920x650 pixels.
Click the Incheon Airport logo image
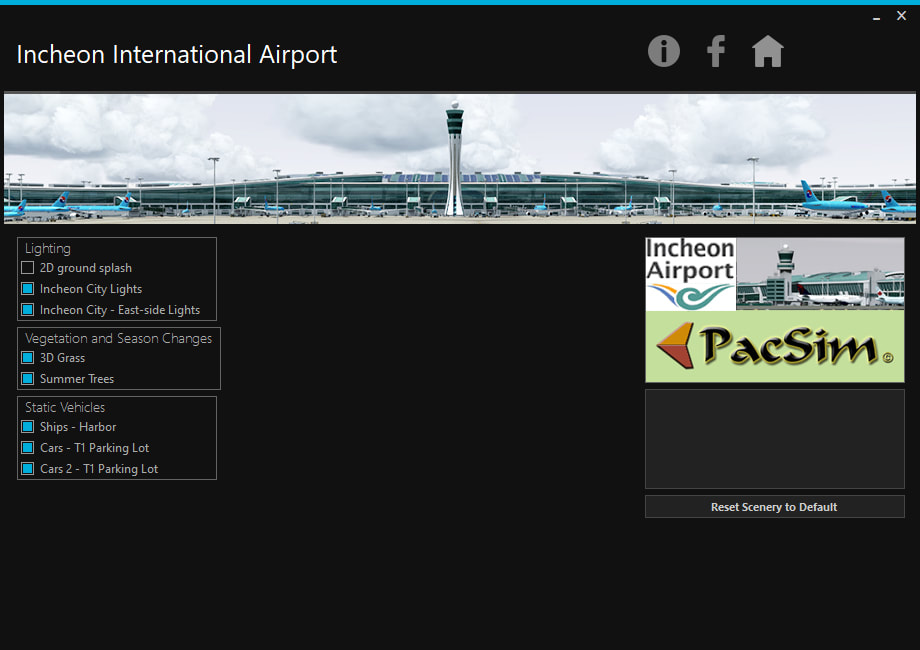pos(690,274)
